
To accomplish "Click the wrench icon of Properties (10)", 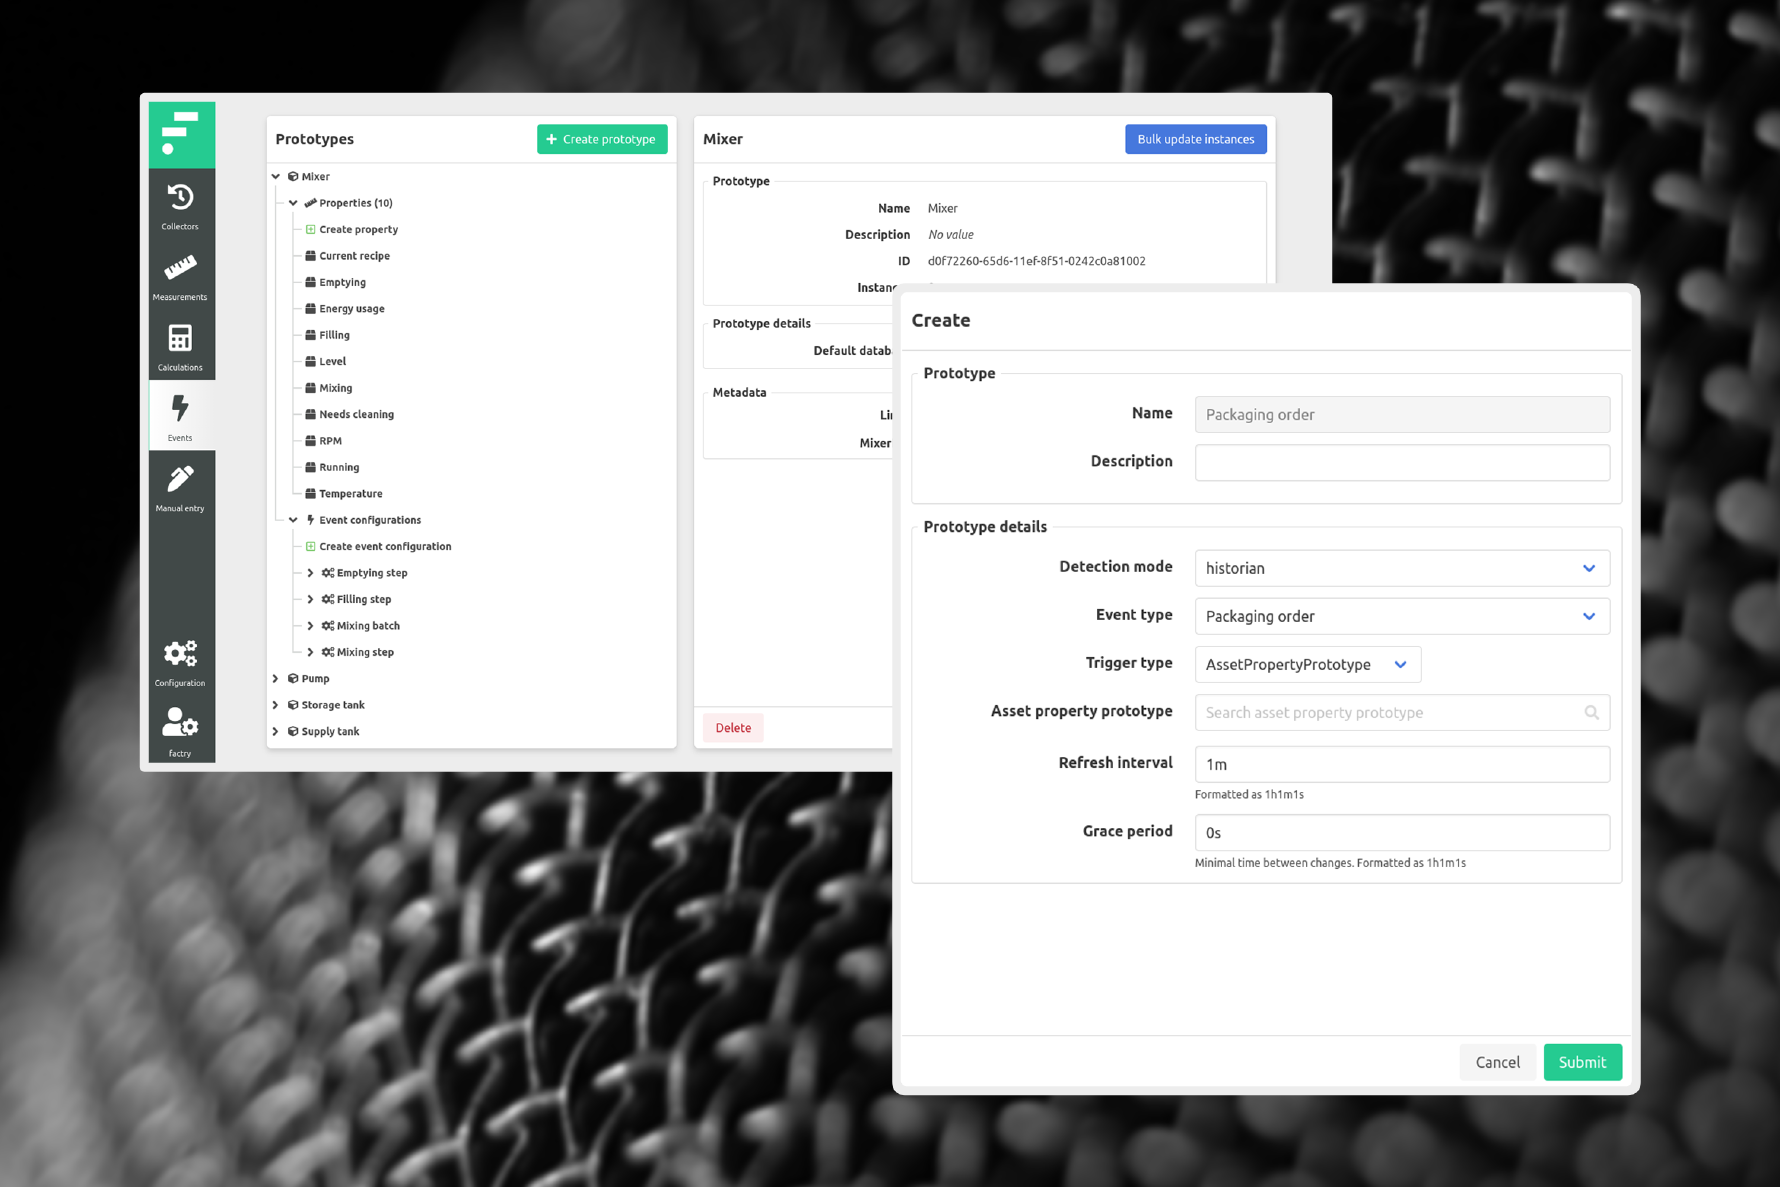I will pos(311,203).
